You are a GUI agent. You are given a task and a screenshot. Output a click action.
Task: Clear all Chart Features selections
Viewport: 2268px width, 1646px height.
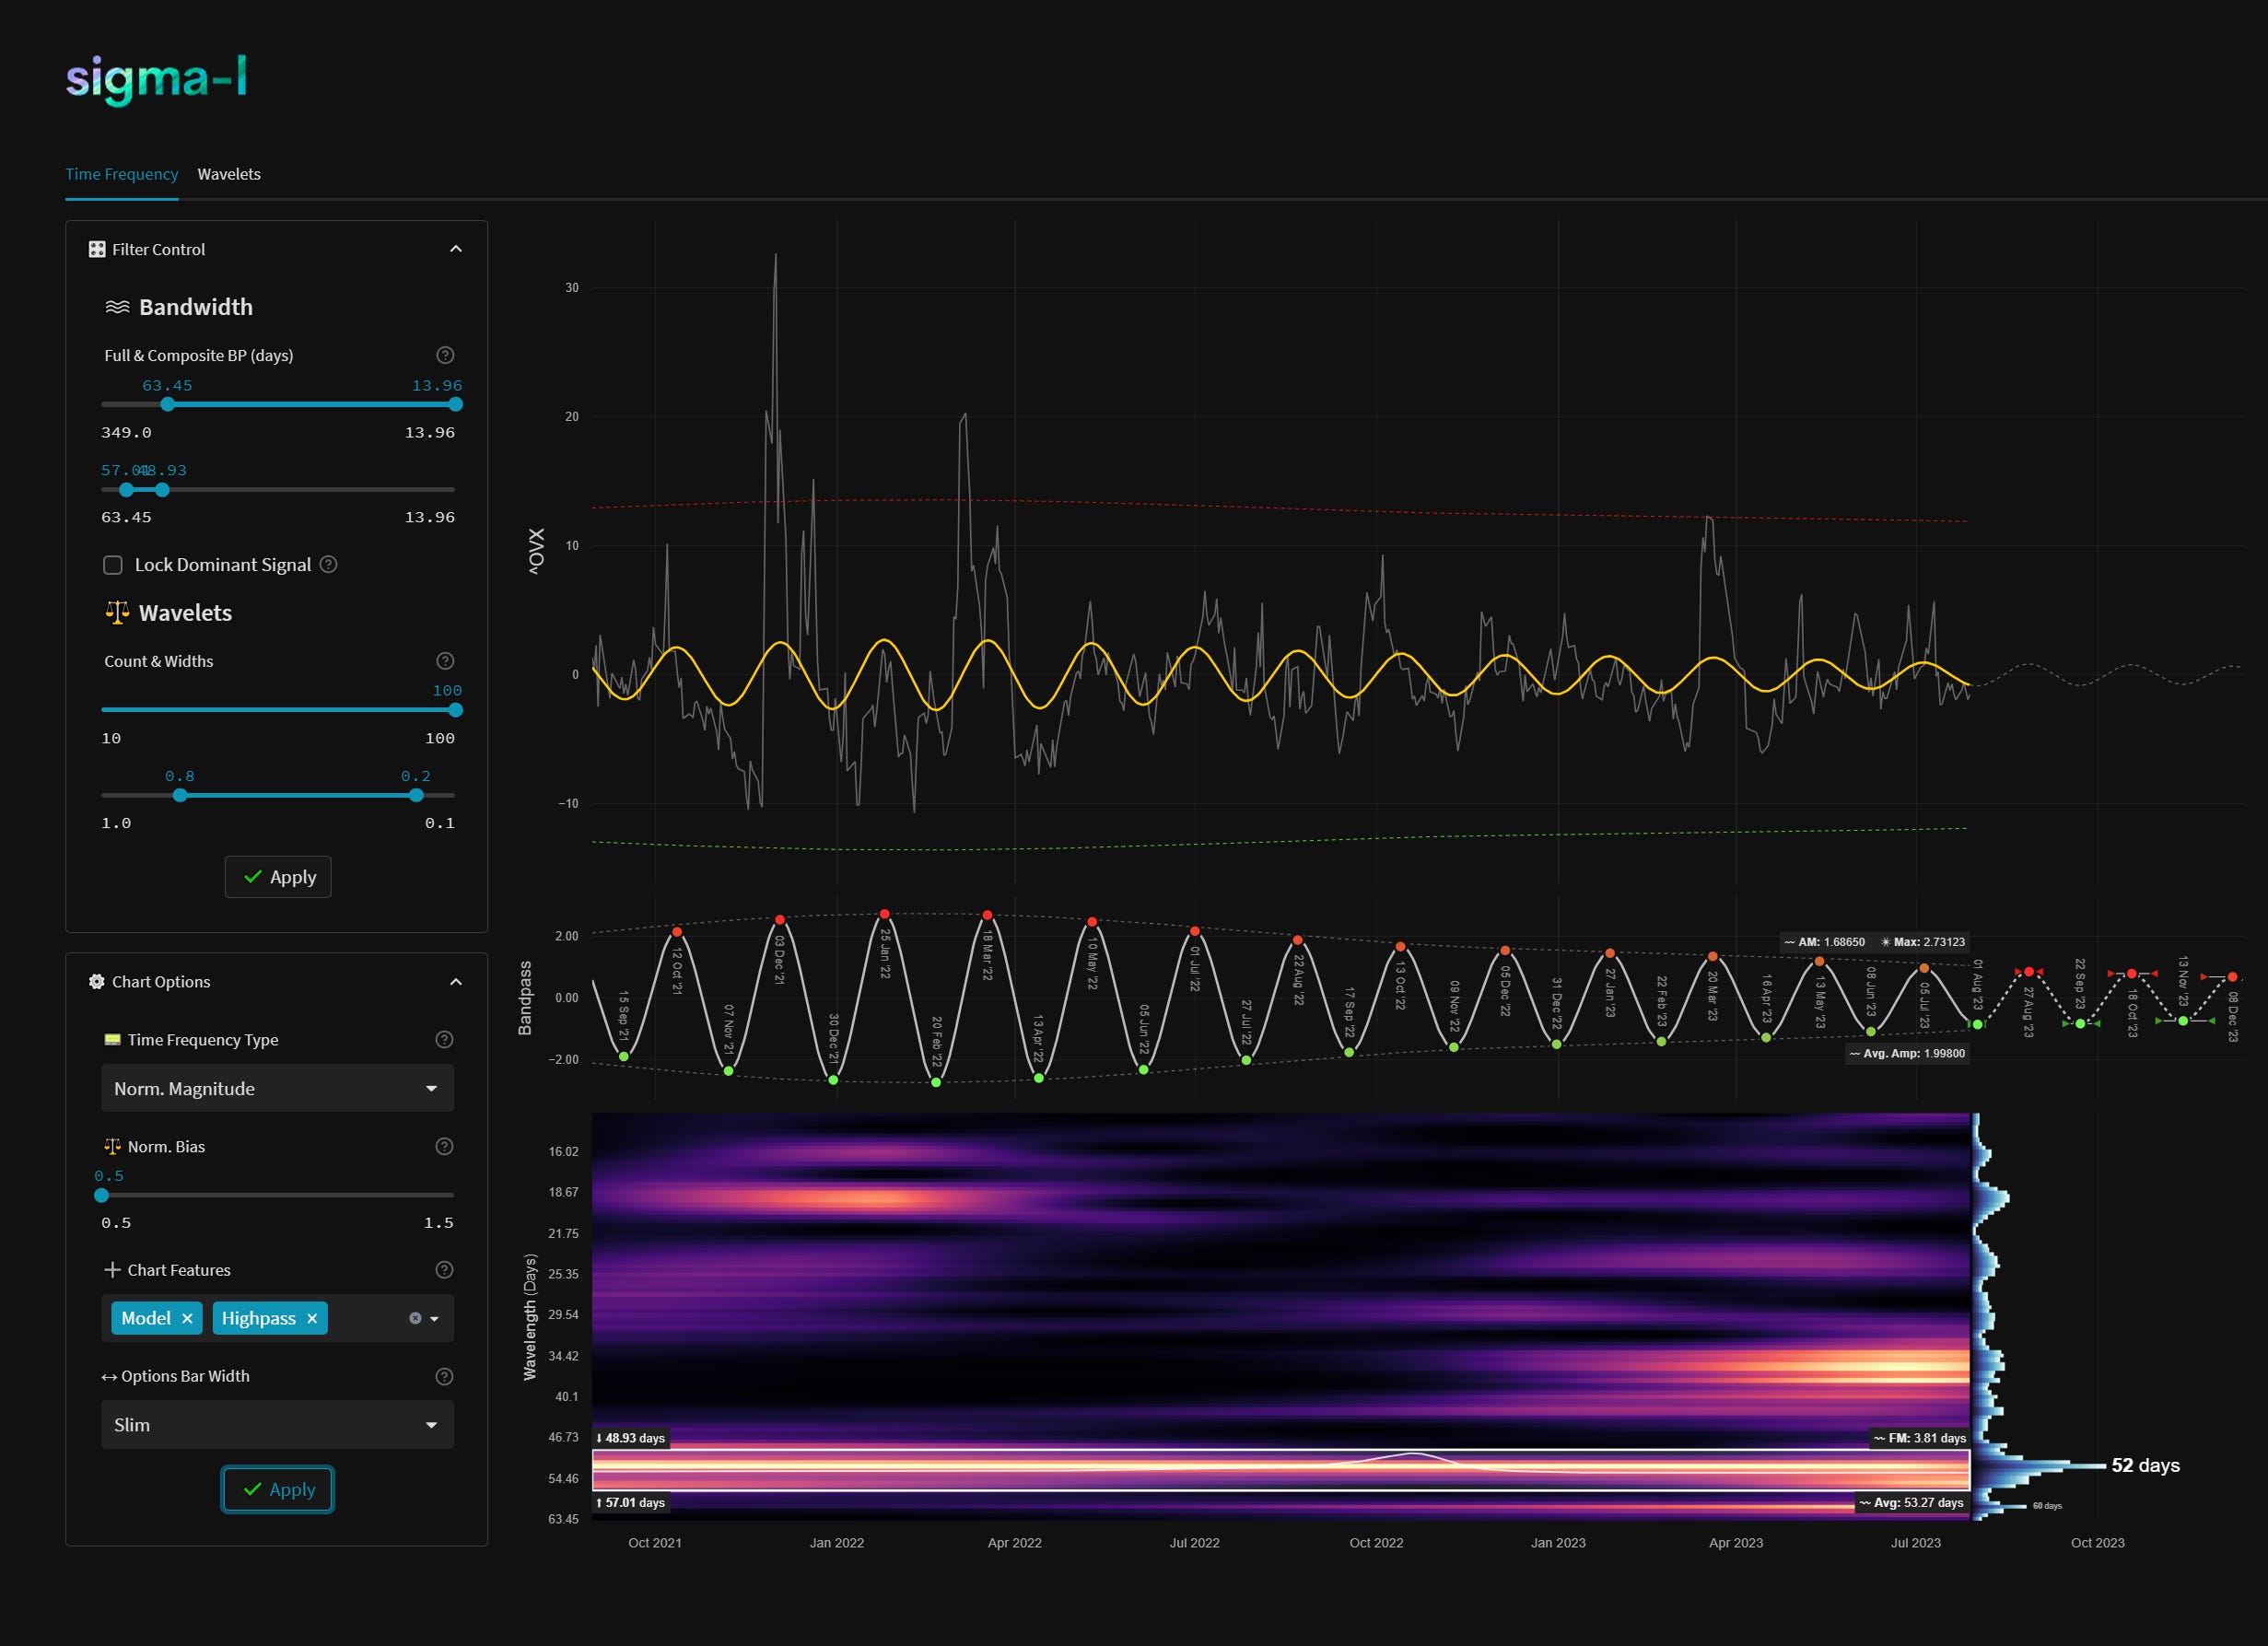pos(415,1318)
